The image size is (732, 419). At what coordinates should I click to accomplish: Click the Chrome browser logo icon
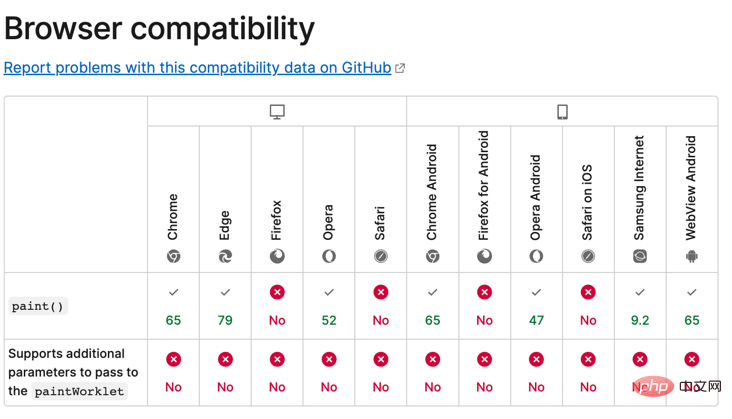pyautogui.click(x=173, y=256)
